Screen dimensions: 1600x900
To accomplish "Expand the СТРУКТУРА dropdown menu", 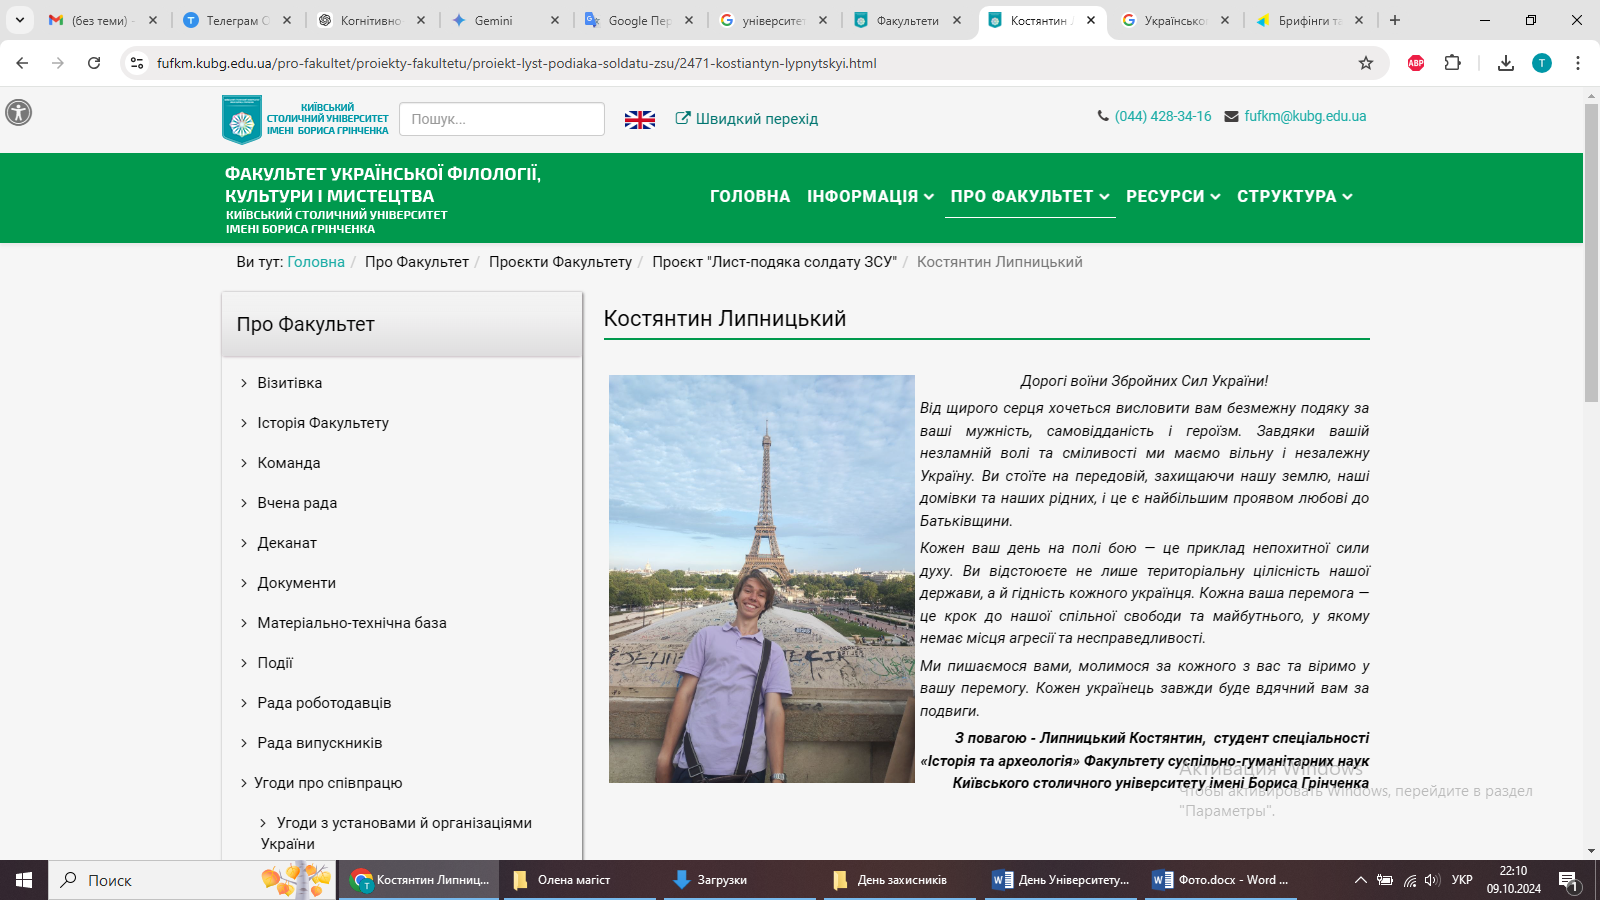I will coord(1294,196).
